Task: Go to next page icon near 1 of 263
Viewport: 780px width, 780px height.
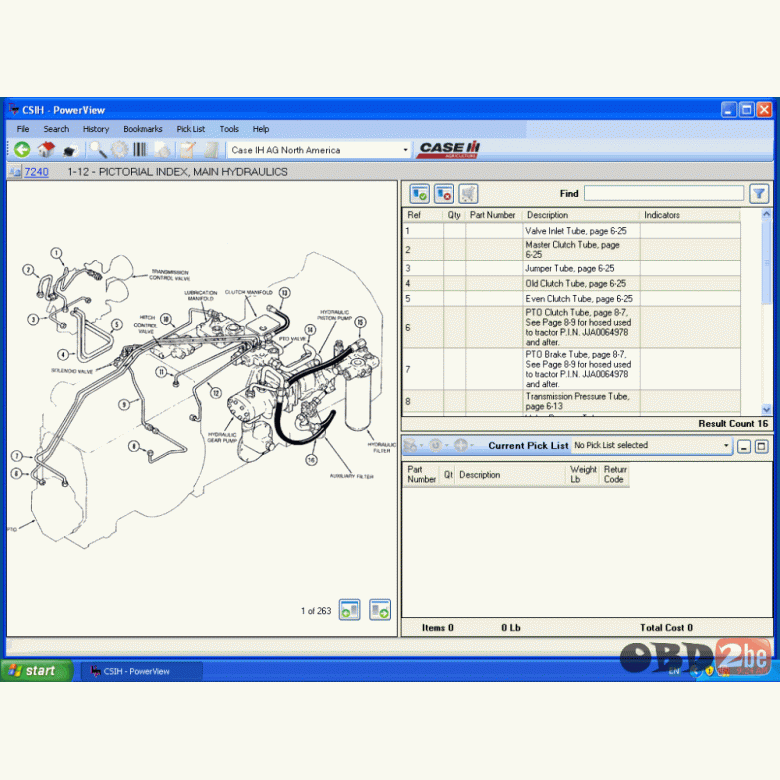Action: (x=380, y=610)
